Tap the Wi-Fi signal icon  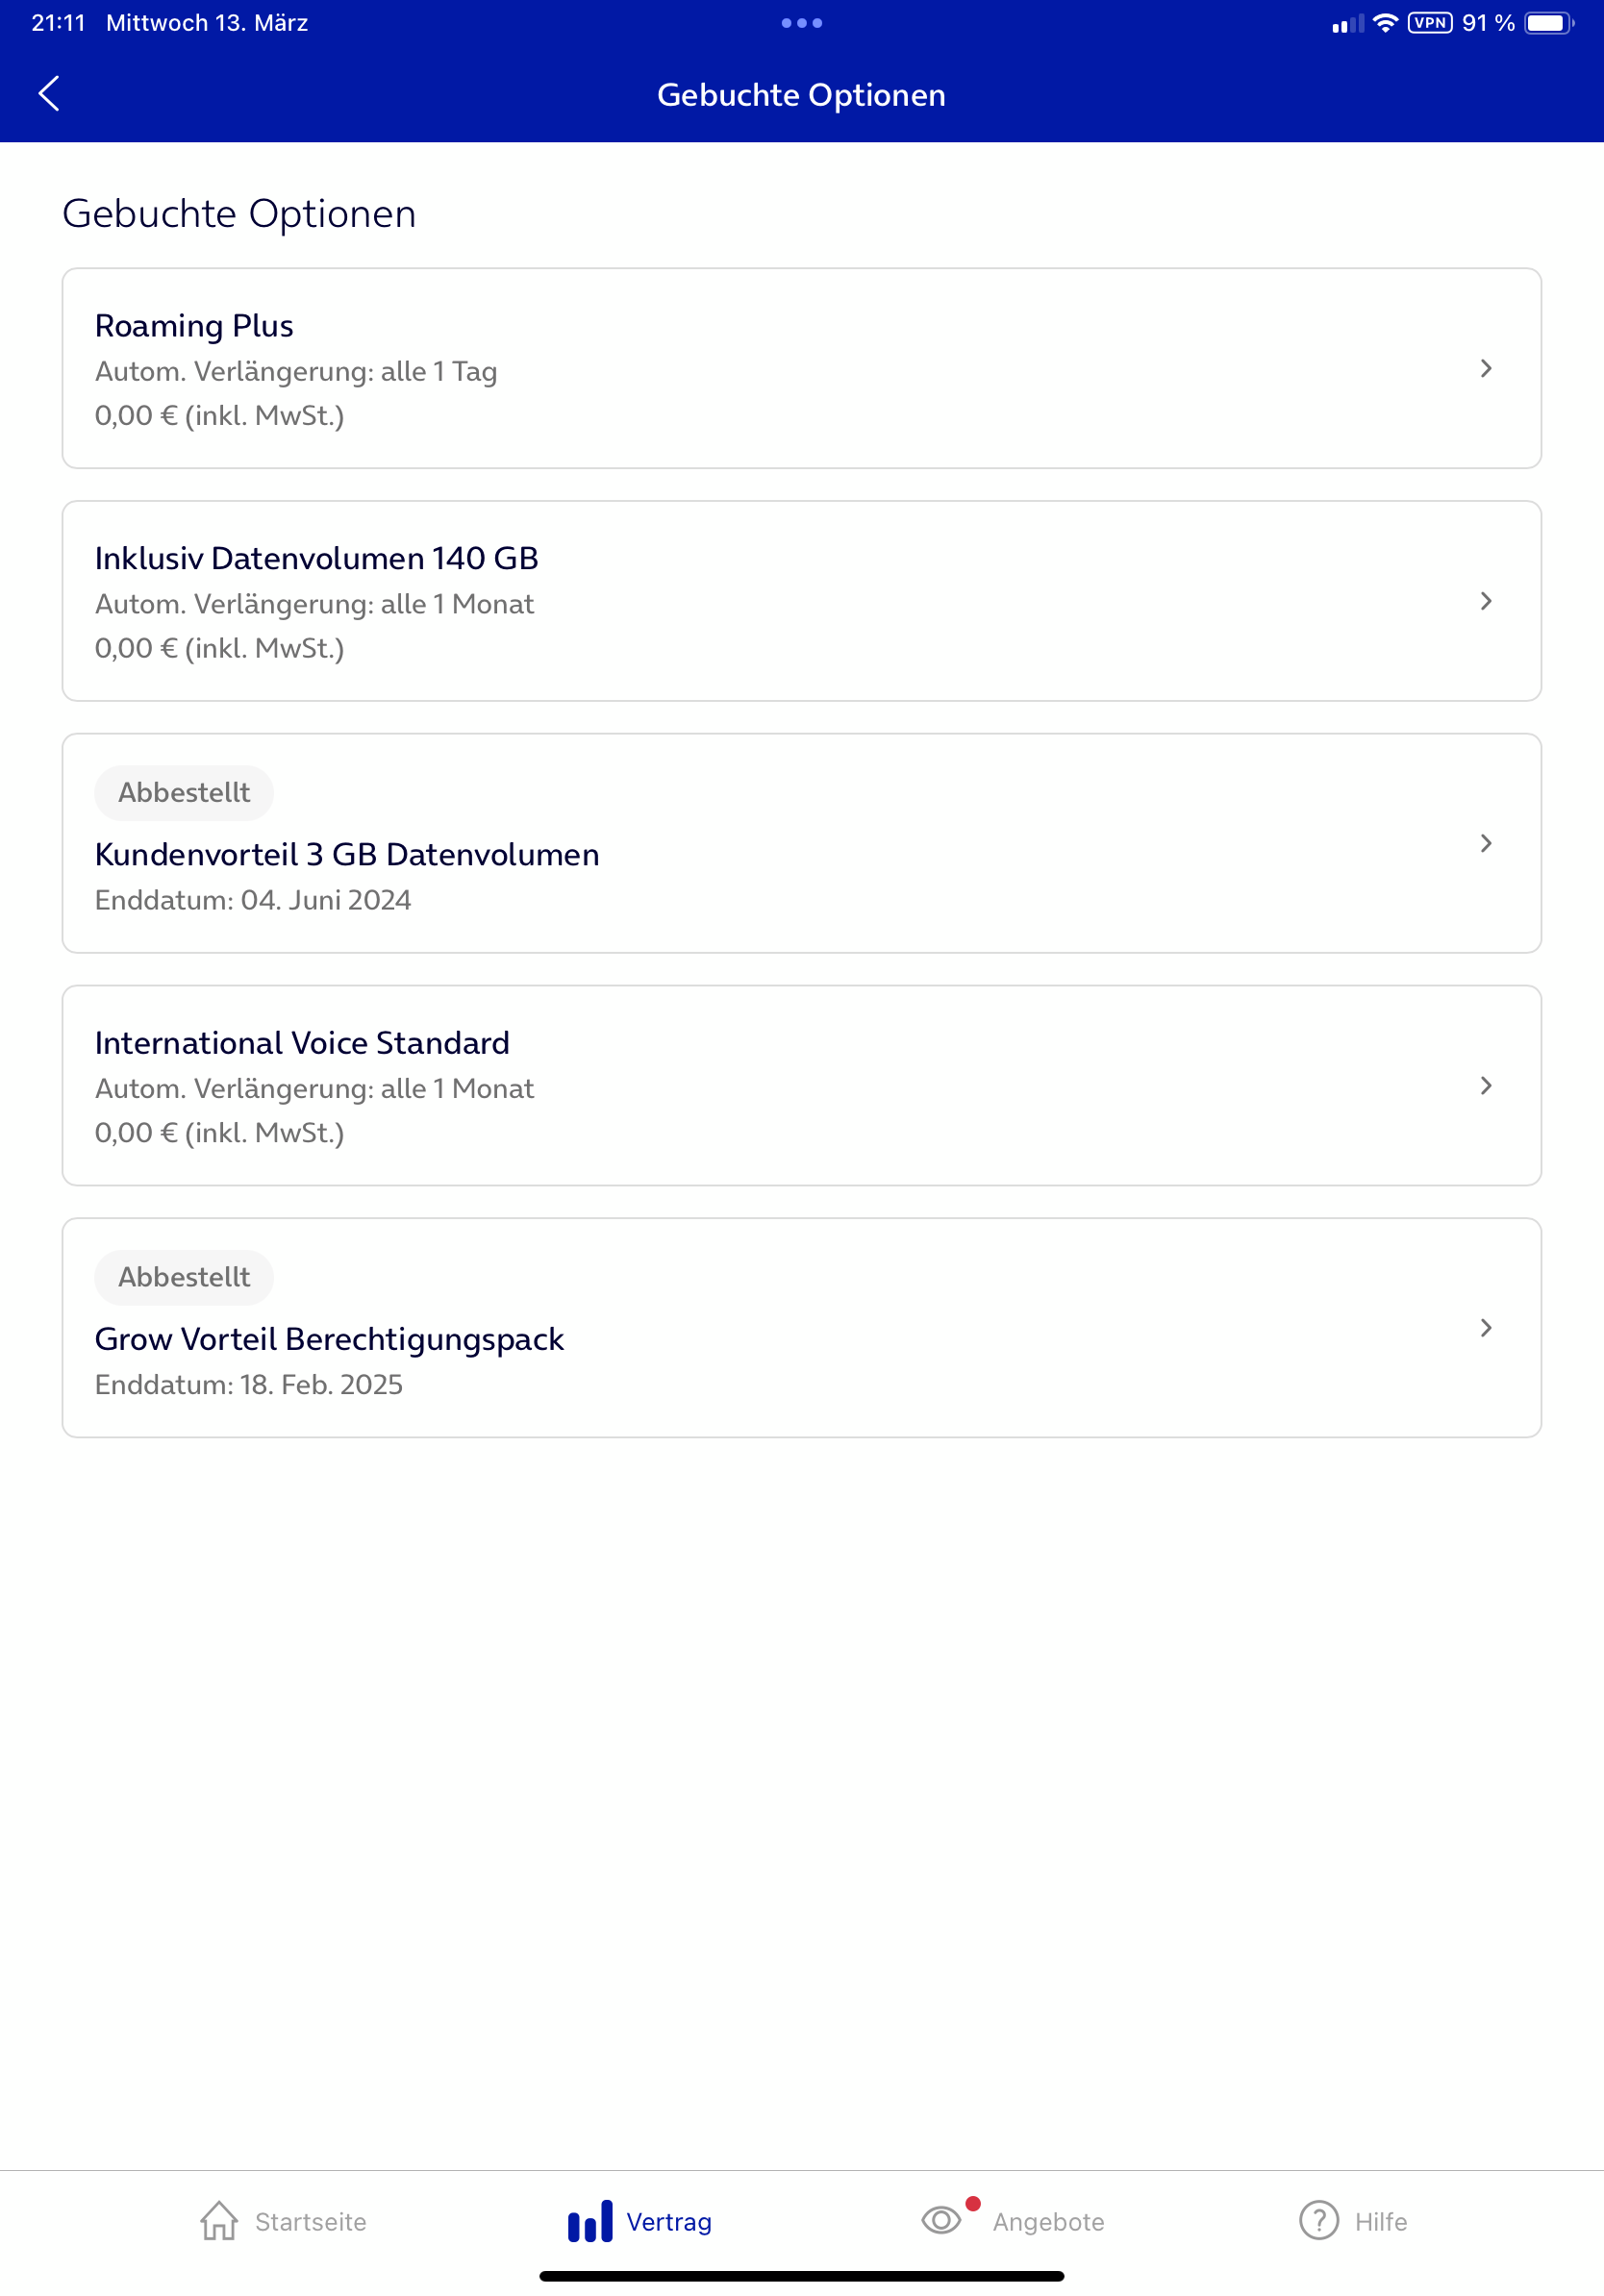(1385, 23)
